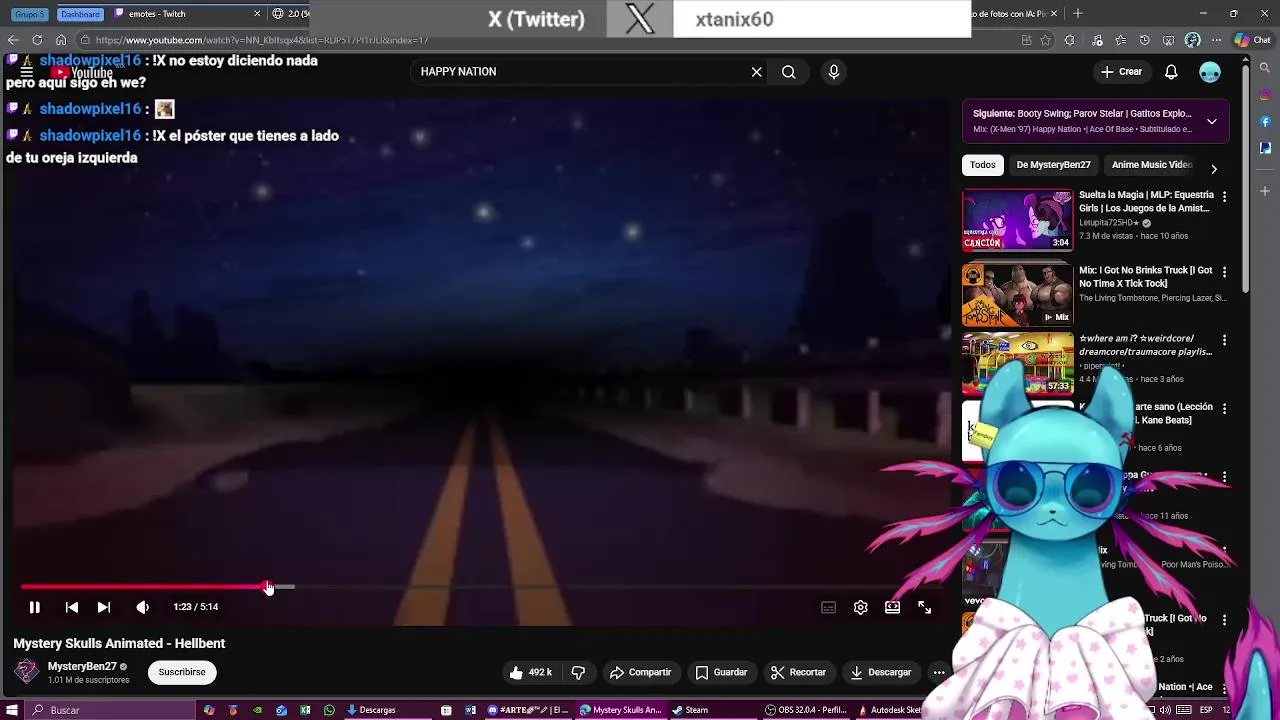Pause the Hellbent video
This screenshot has width=1280, height=720.
pyautogui.click(x=34, y=607)
